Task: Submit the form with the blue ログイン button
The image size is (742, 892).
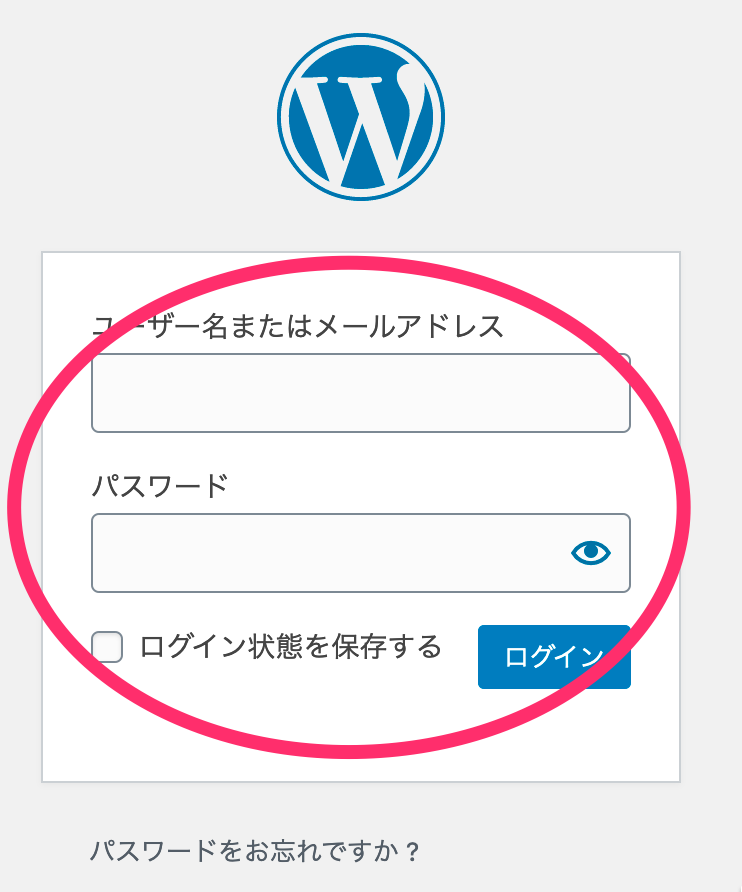Action: point(554,657)
